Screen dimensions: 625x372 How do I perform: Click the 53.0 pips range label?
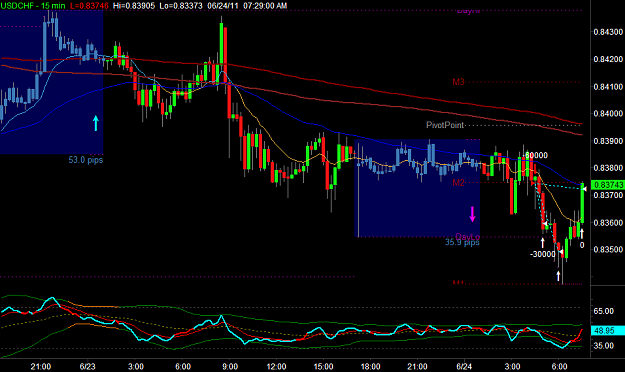tap(86, 160)
